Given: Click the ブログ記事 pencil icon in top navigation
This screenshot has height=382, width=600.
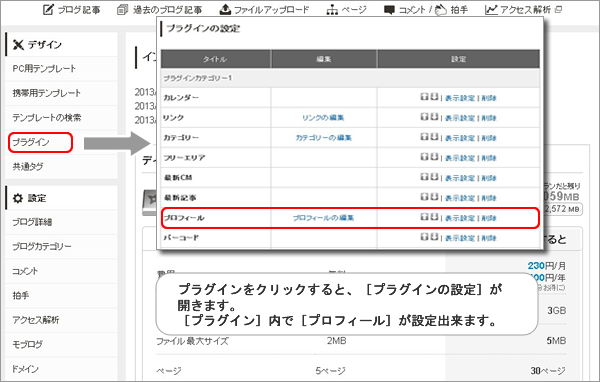Looking at the screenshot, I should pos(48,10).
